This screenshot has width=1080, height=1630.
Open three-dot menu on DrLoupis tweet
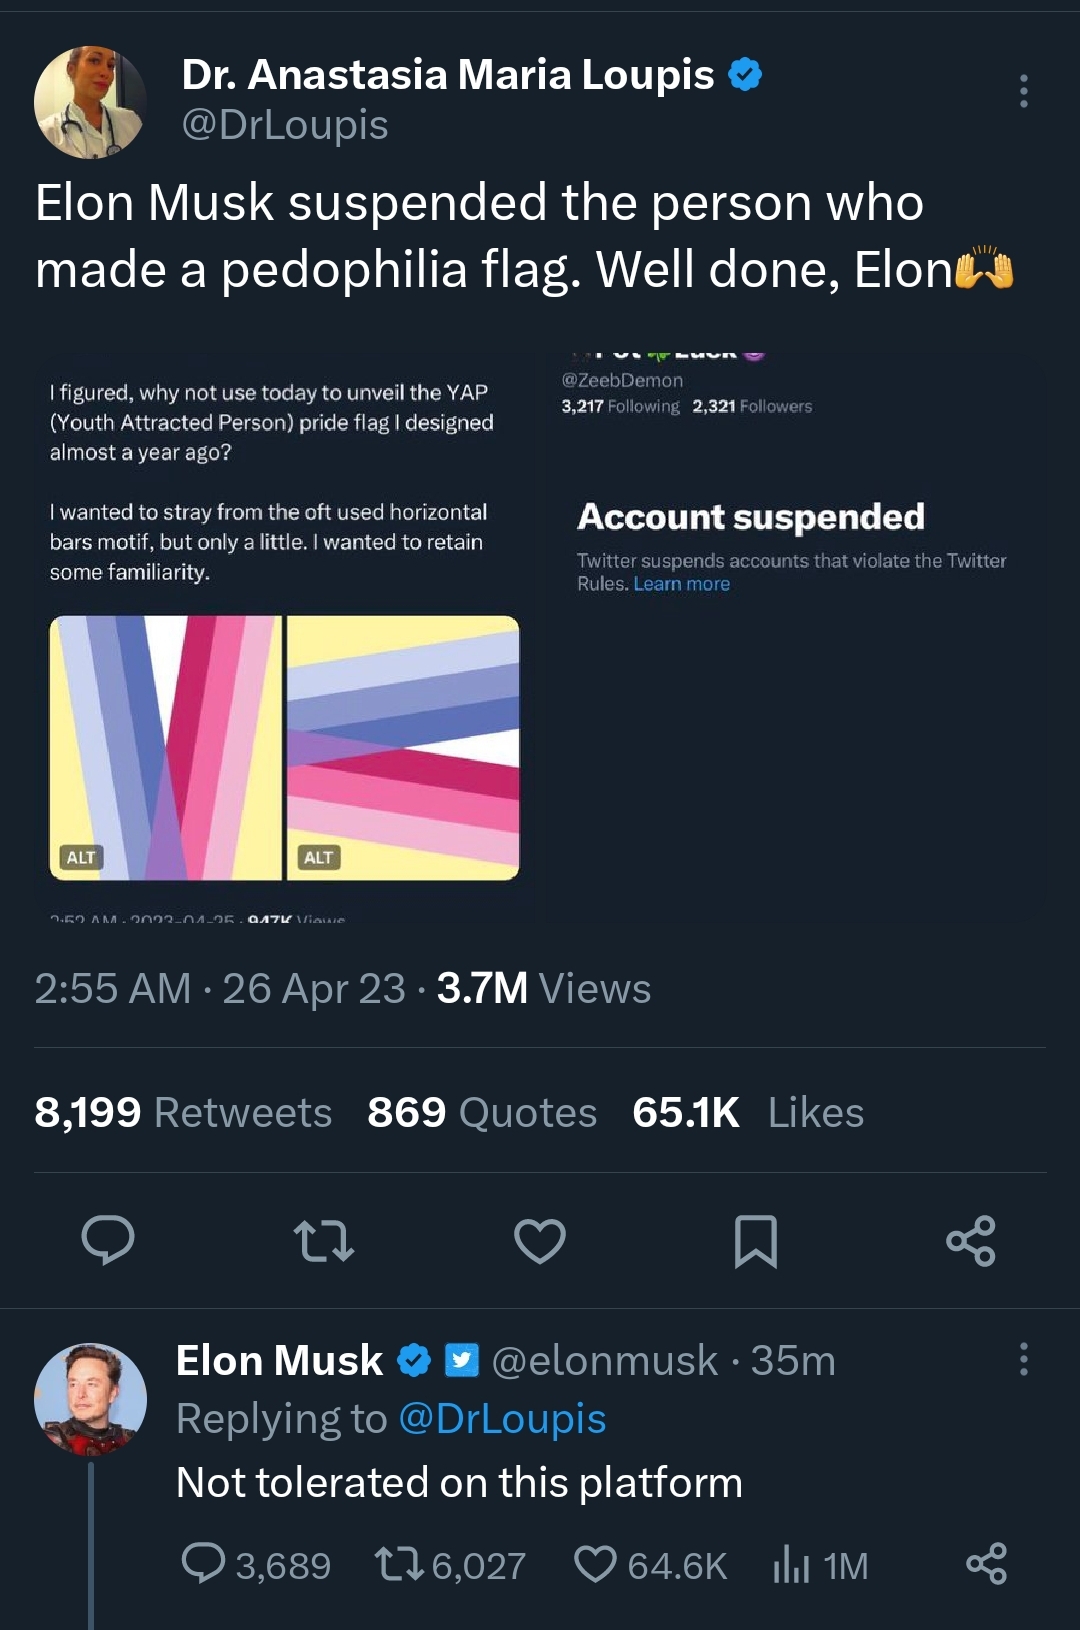coord(1023,91)
